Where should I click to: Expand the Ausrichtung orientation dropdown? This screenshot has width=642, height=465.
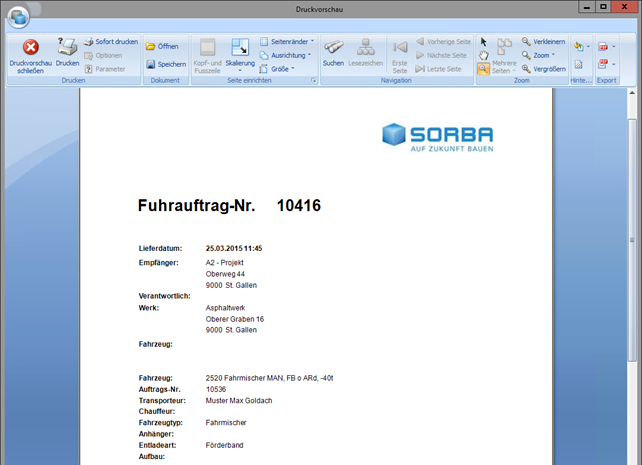[x=286, y=55]
